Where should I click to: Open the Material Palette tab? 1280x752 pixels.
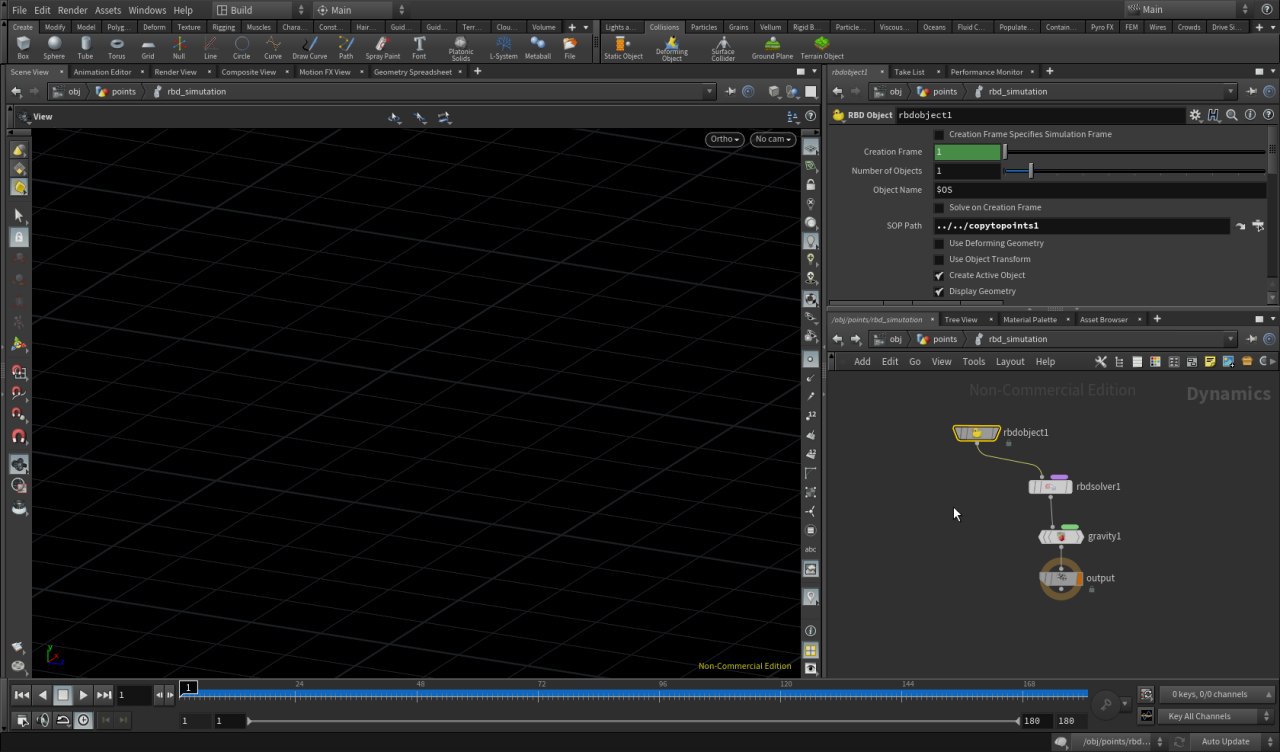point(1030,320)
